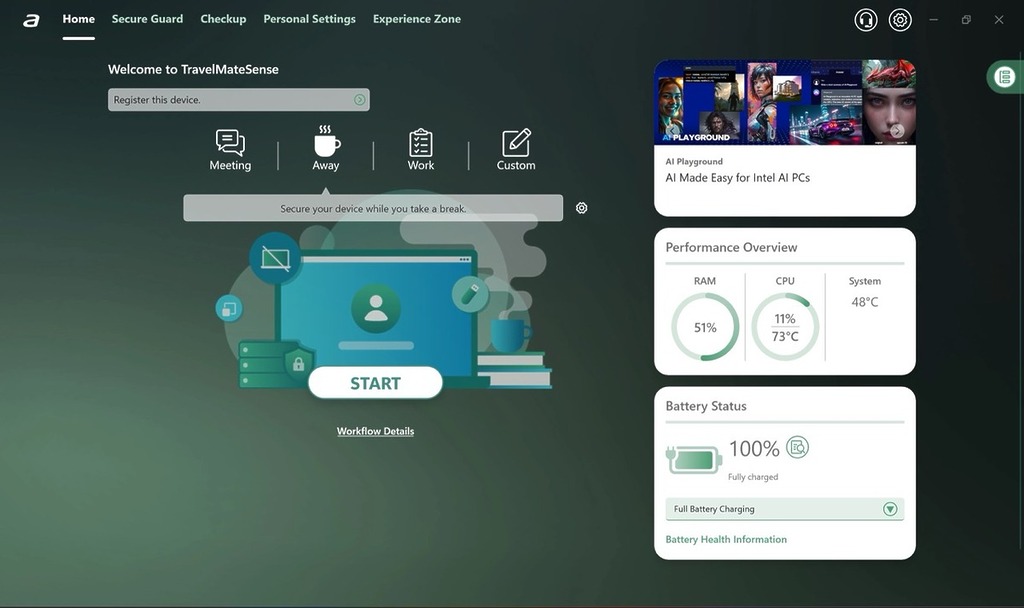Open Experience Zone tab
This screenshot has width=1024, height=608.
pos(417,19)
